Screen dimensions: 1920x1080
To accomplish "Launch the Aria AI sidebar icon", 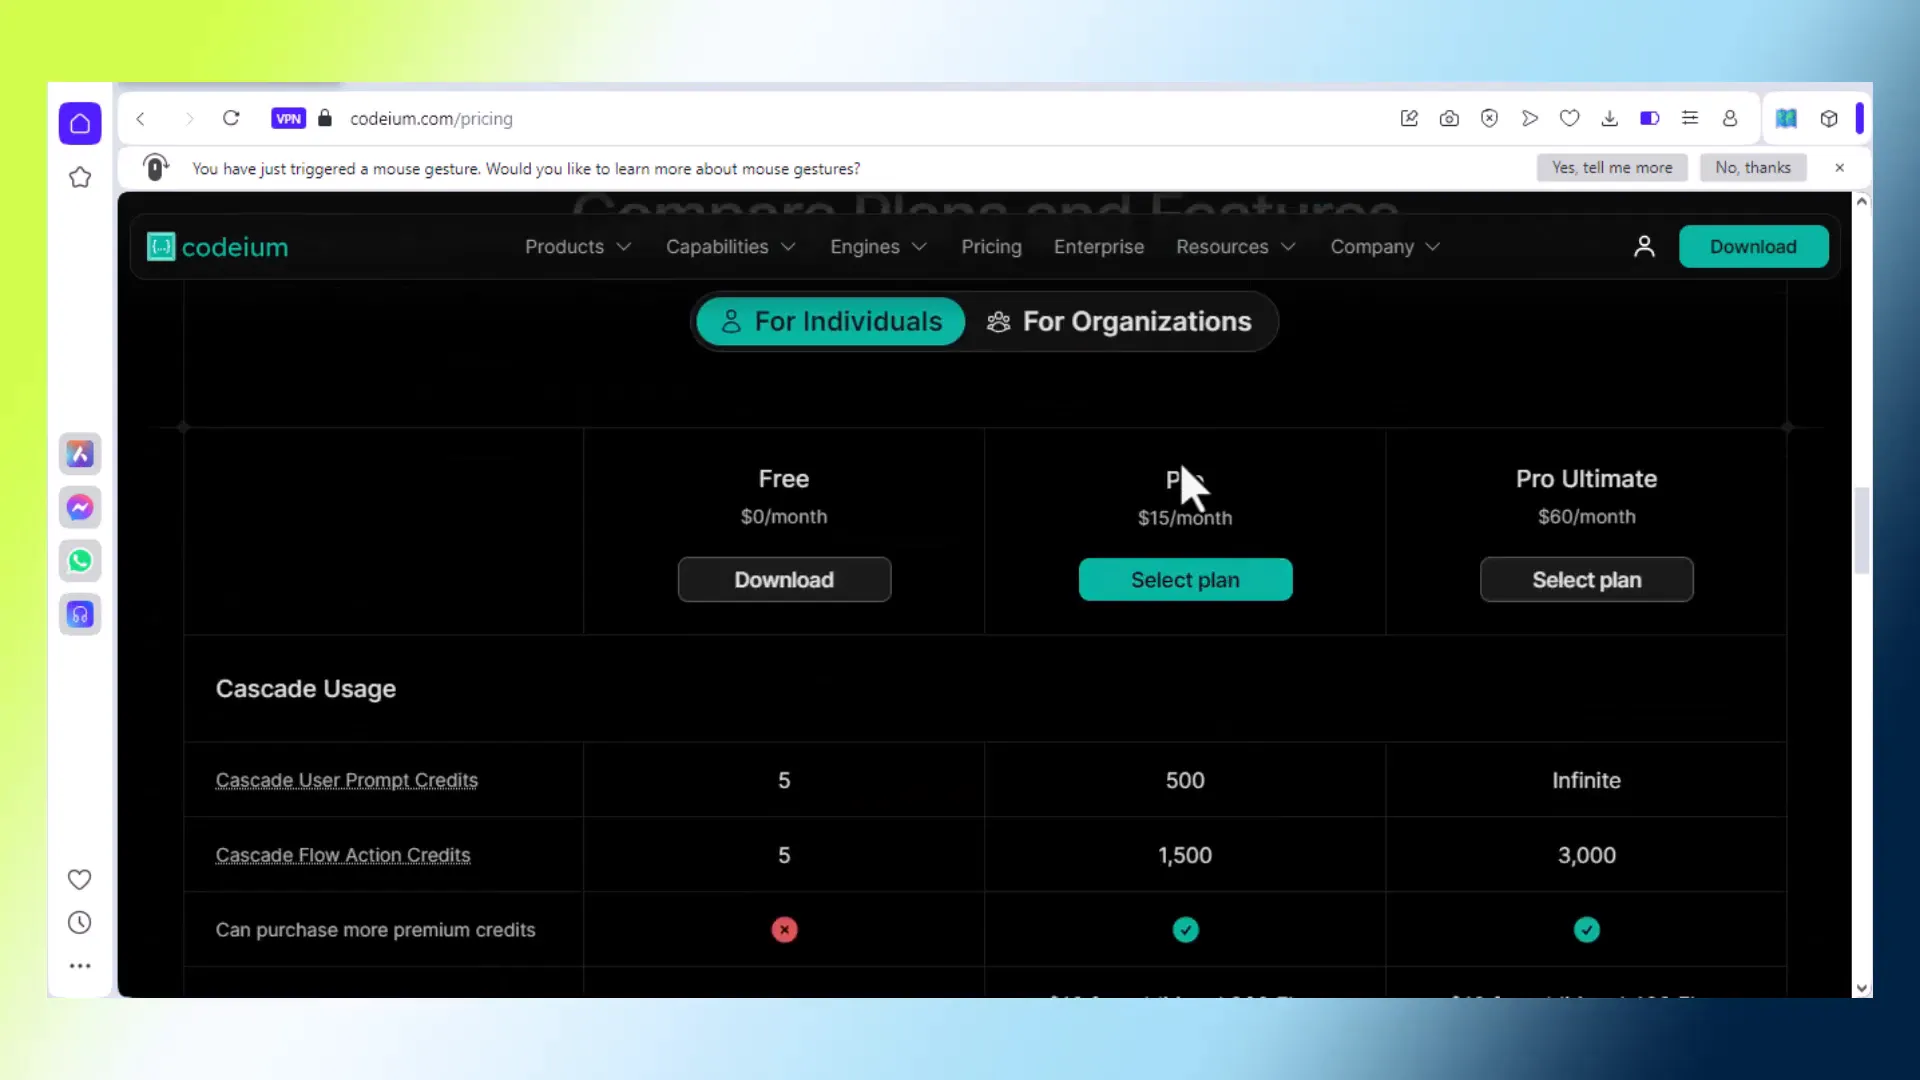I will pos(80,454).
